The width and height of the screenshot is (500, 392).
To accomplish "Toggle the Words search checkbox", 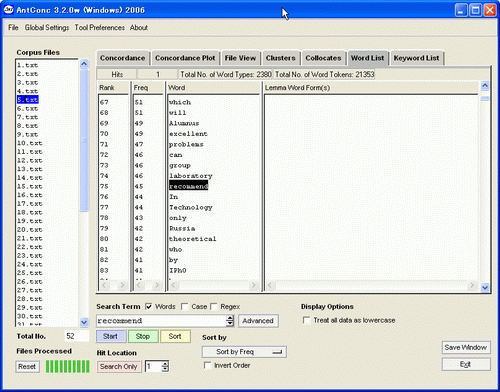I will [149, 306].
